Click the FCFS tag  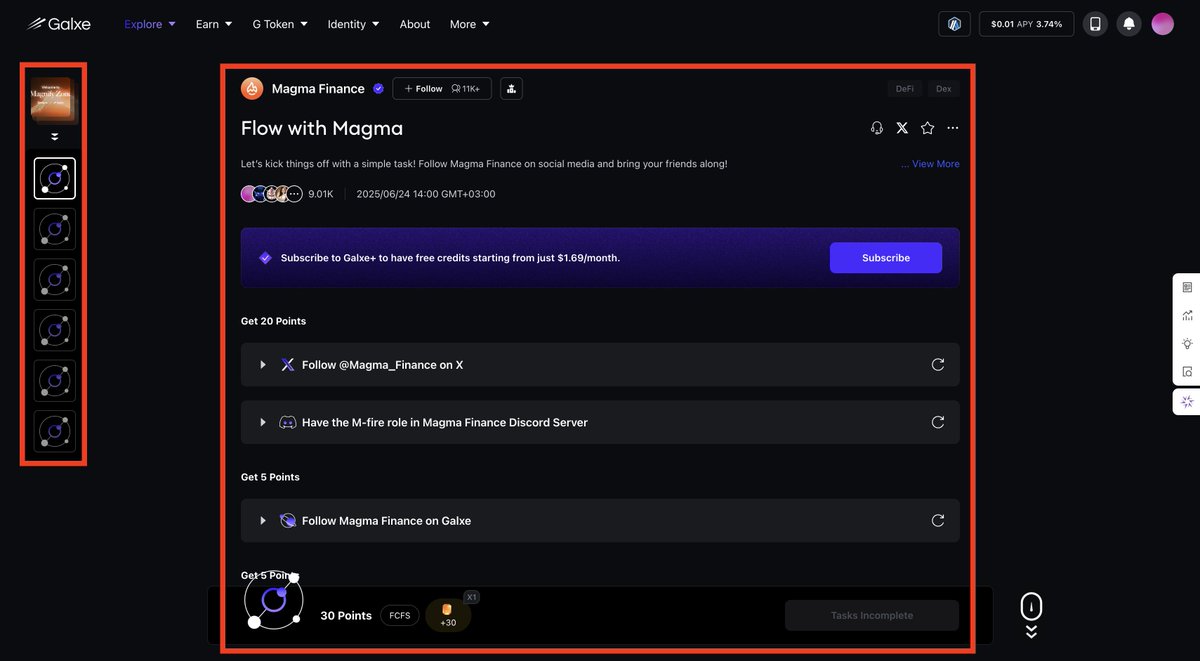point(400,616)
